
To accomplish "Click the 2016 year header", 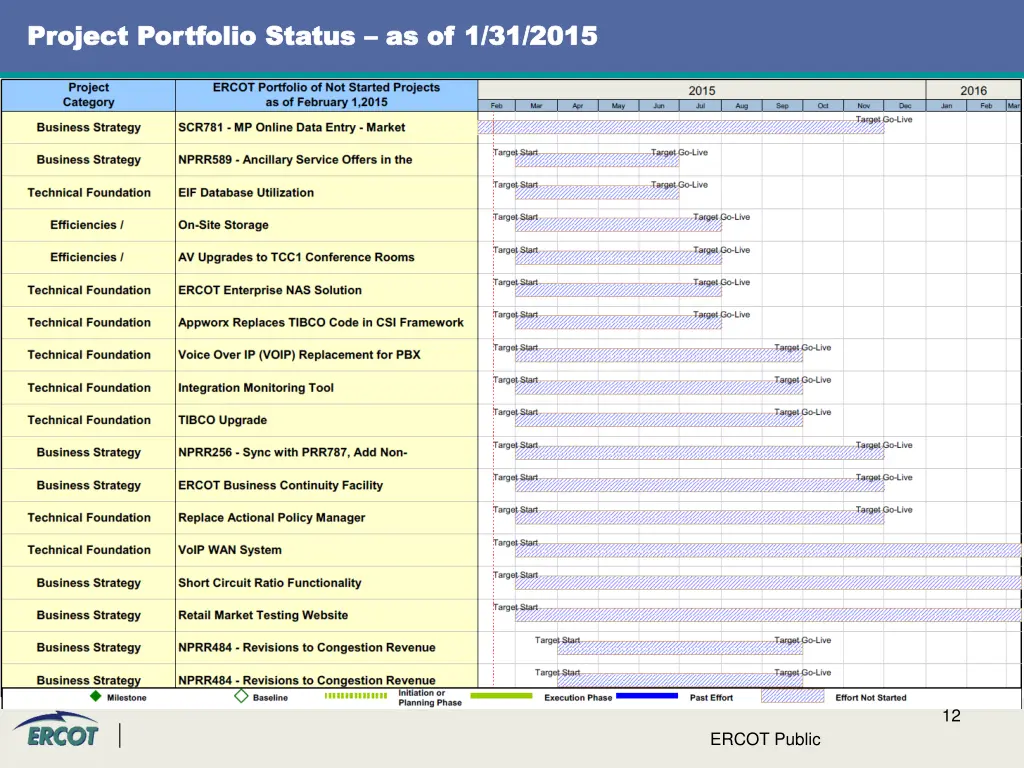I will tap(973, 90).
